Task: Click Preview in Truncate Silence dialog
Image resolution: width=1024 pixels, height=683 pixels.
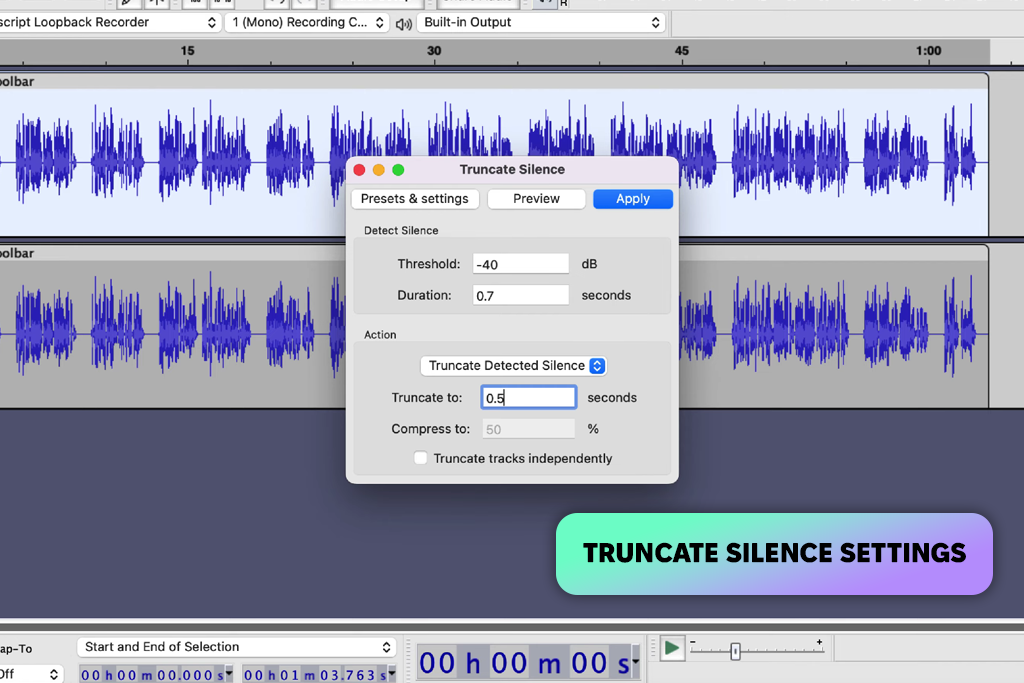Action: tap(536, 199)
